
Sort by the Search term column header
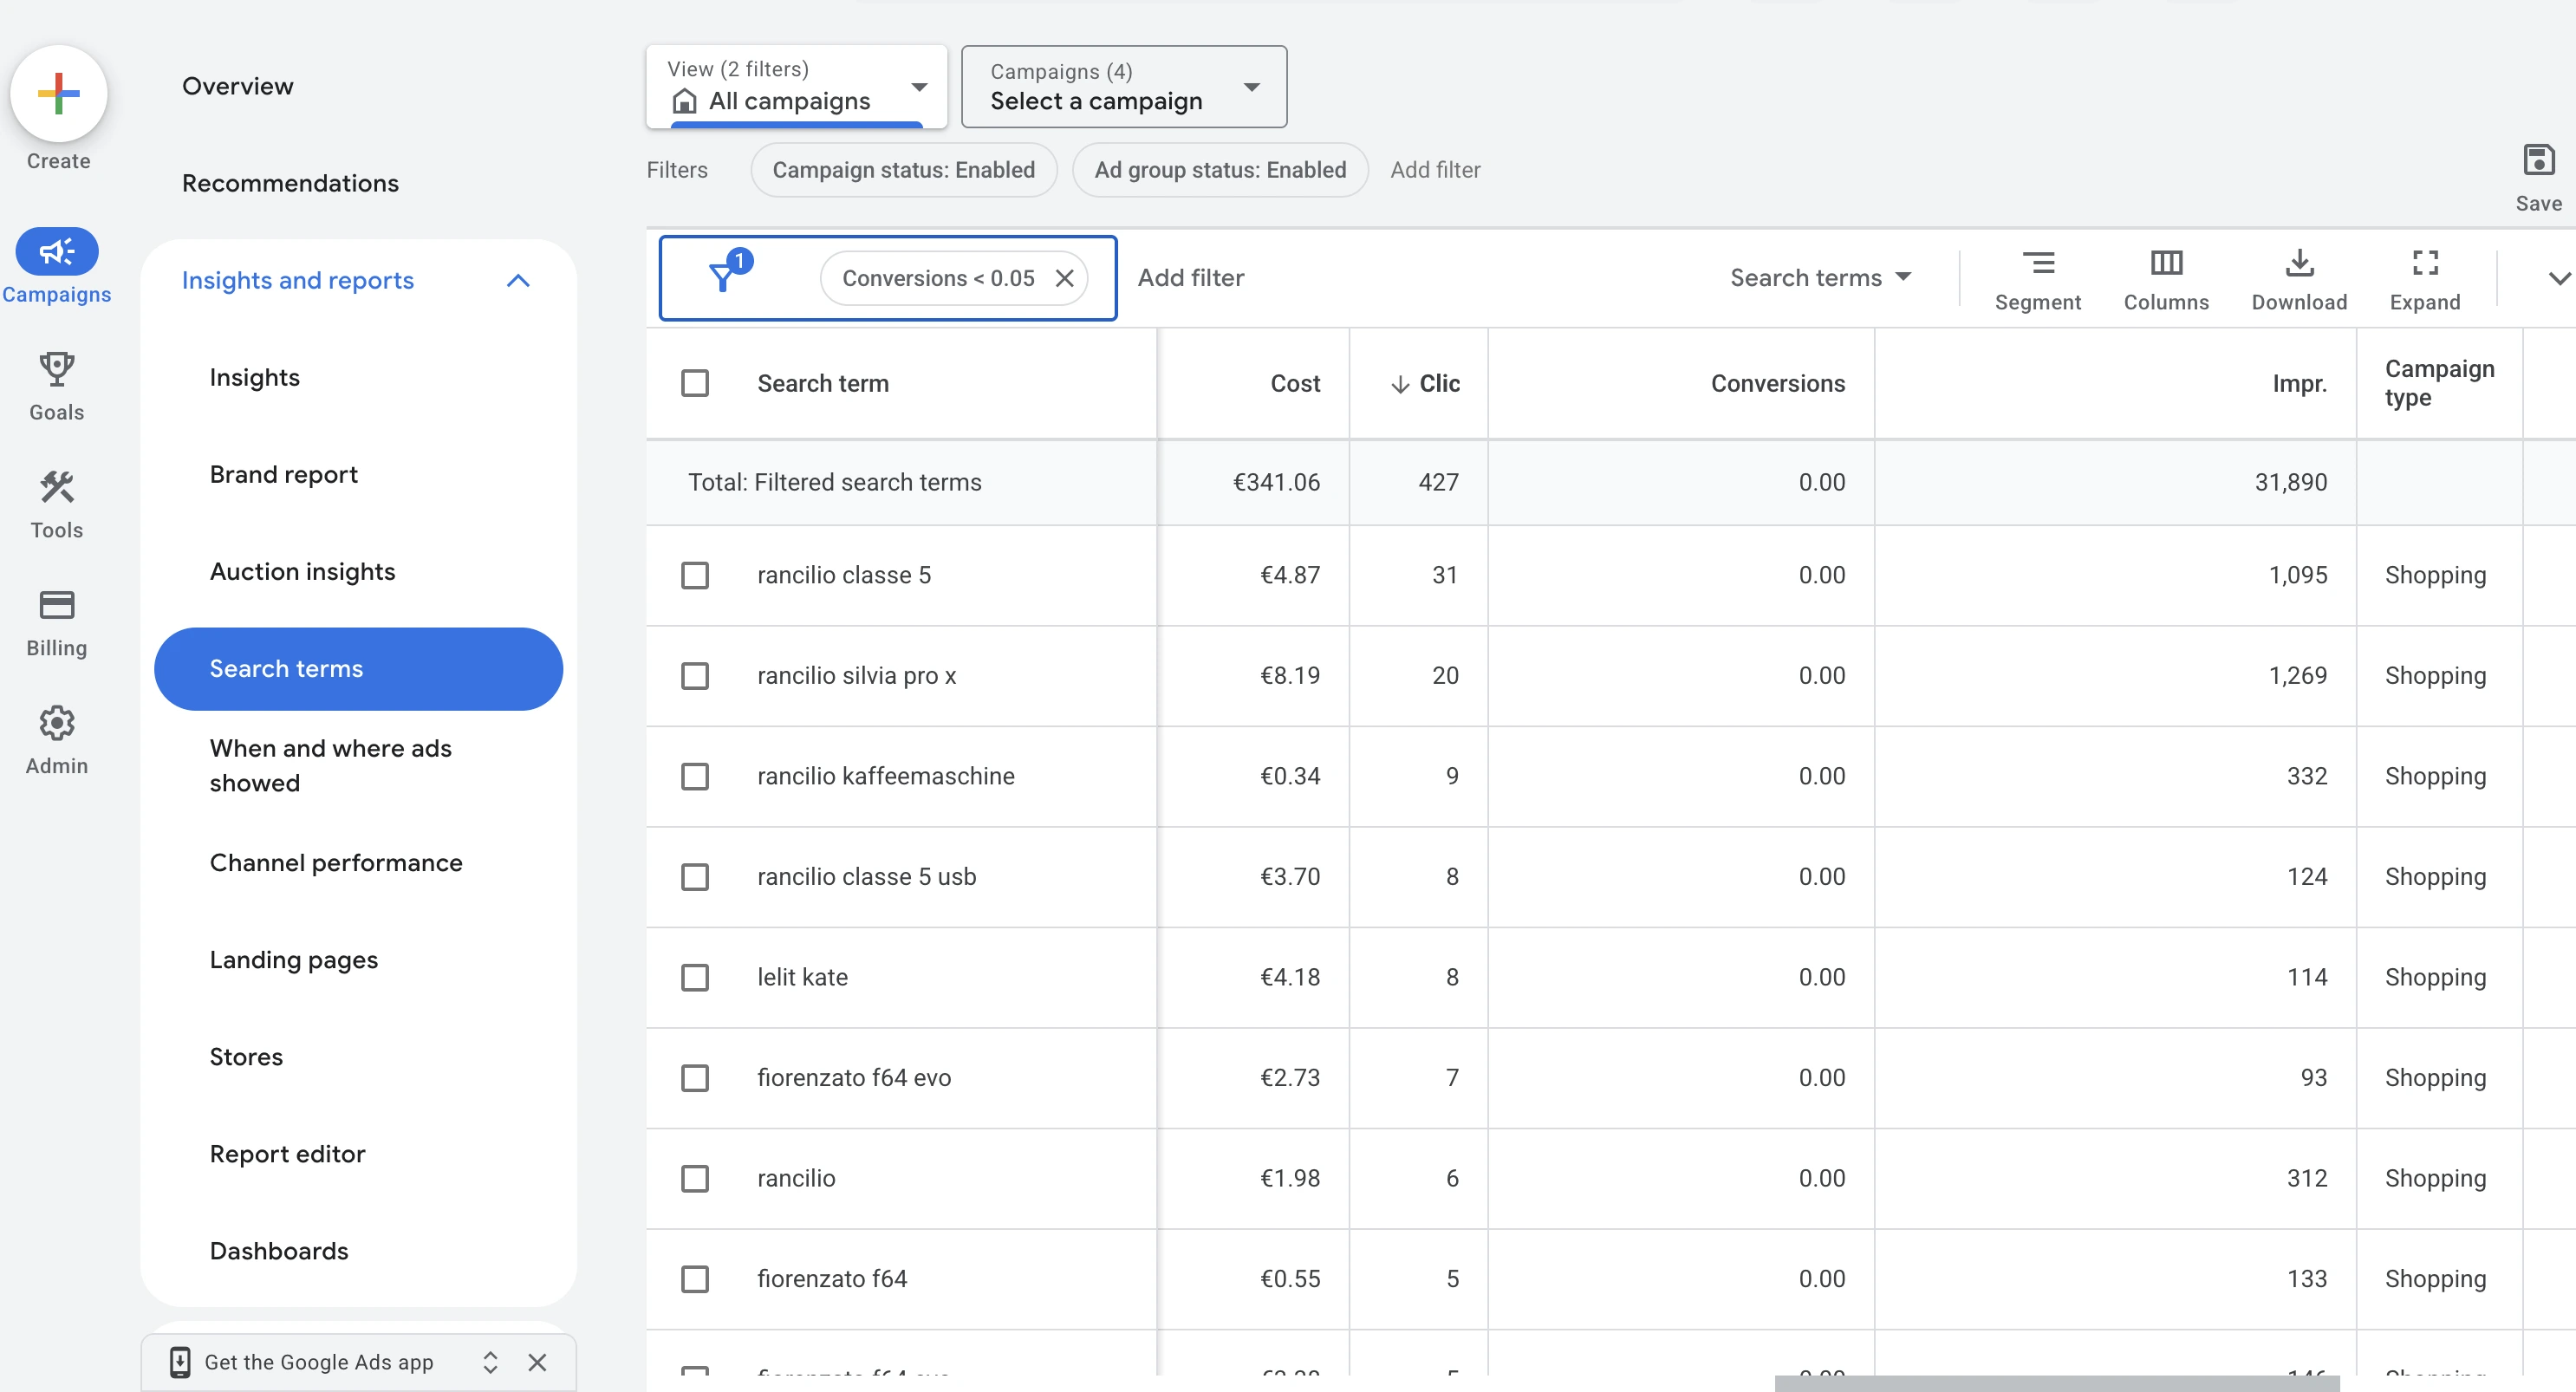click(823, 384)
